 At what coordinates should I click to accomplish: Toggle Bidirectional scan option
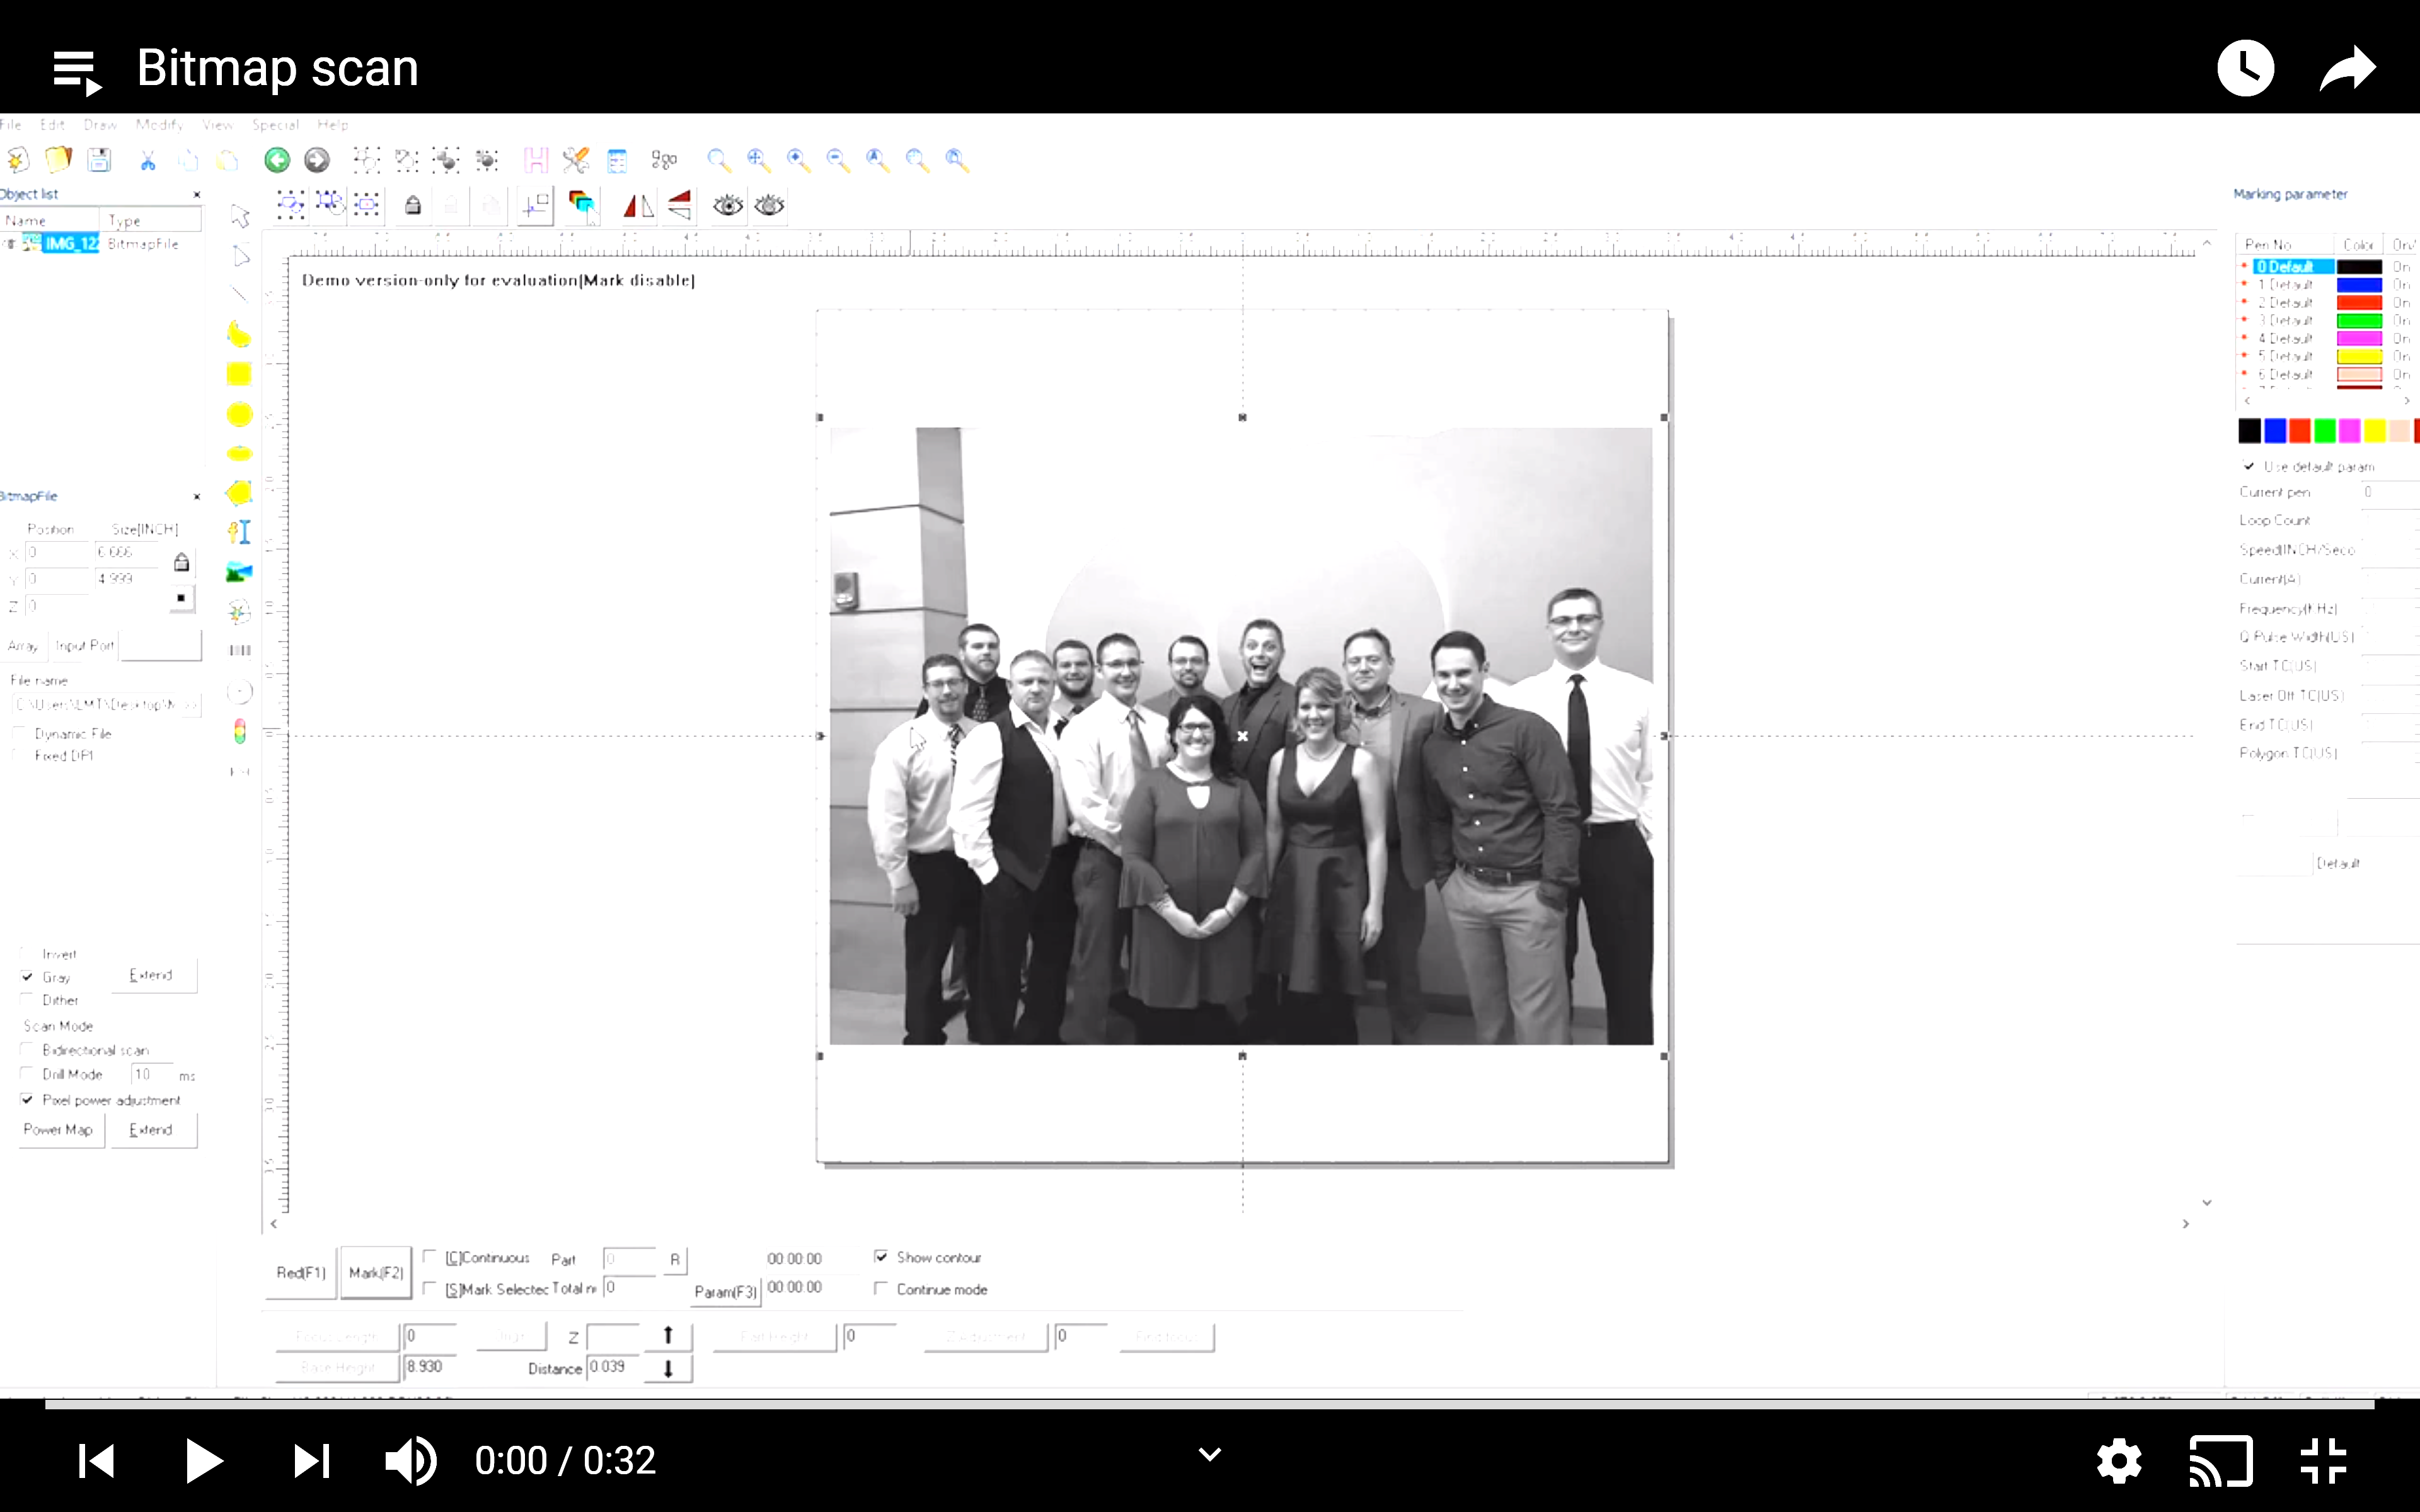(x=27, y=1049)
